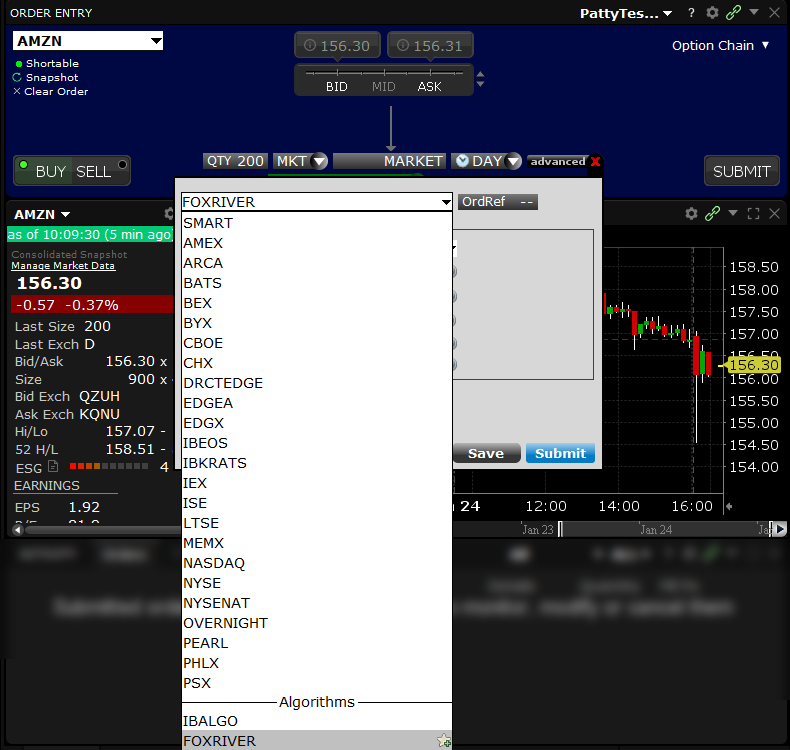
Task: Open Order Entry settings gear
Action: click(x=712, y=13)
